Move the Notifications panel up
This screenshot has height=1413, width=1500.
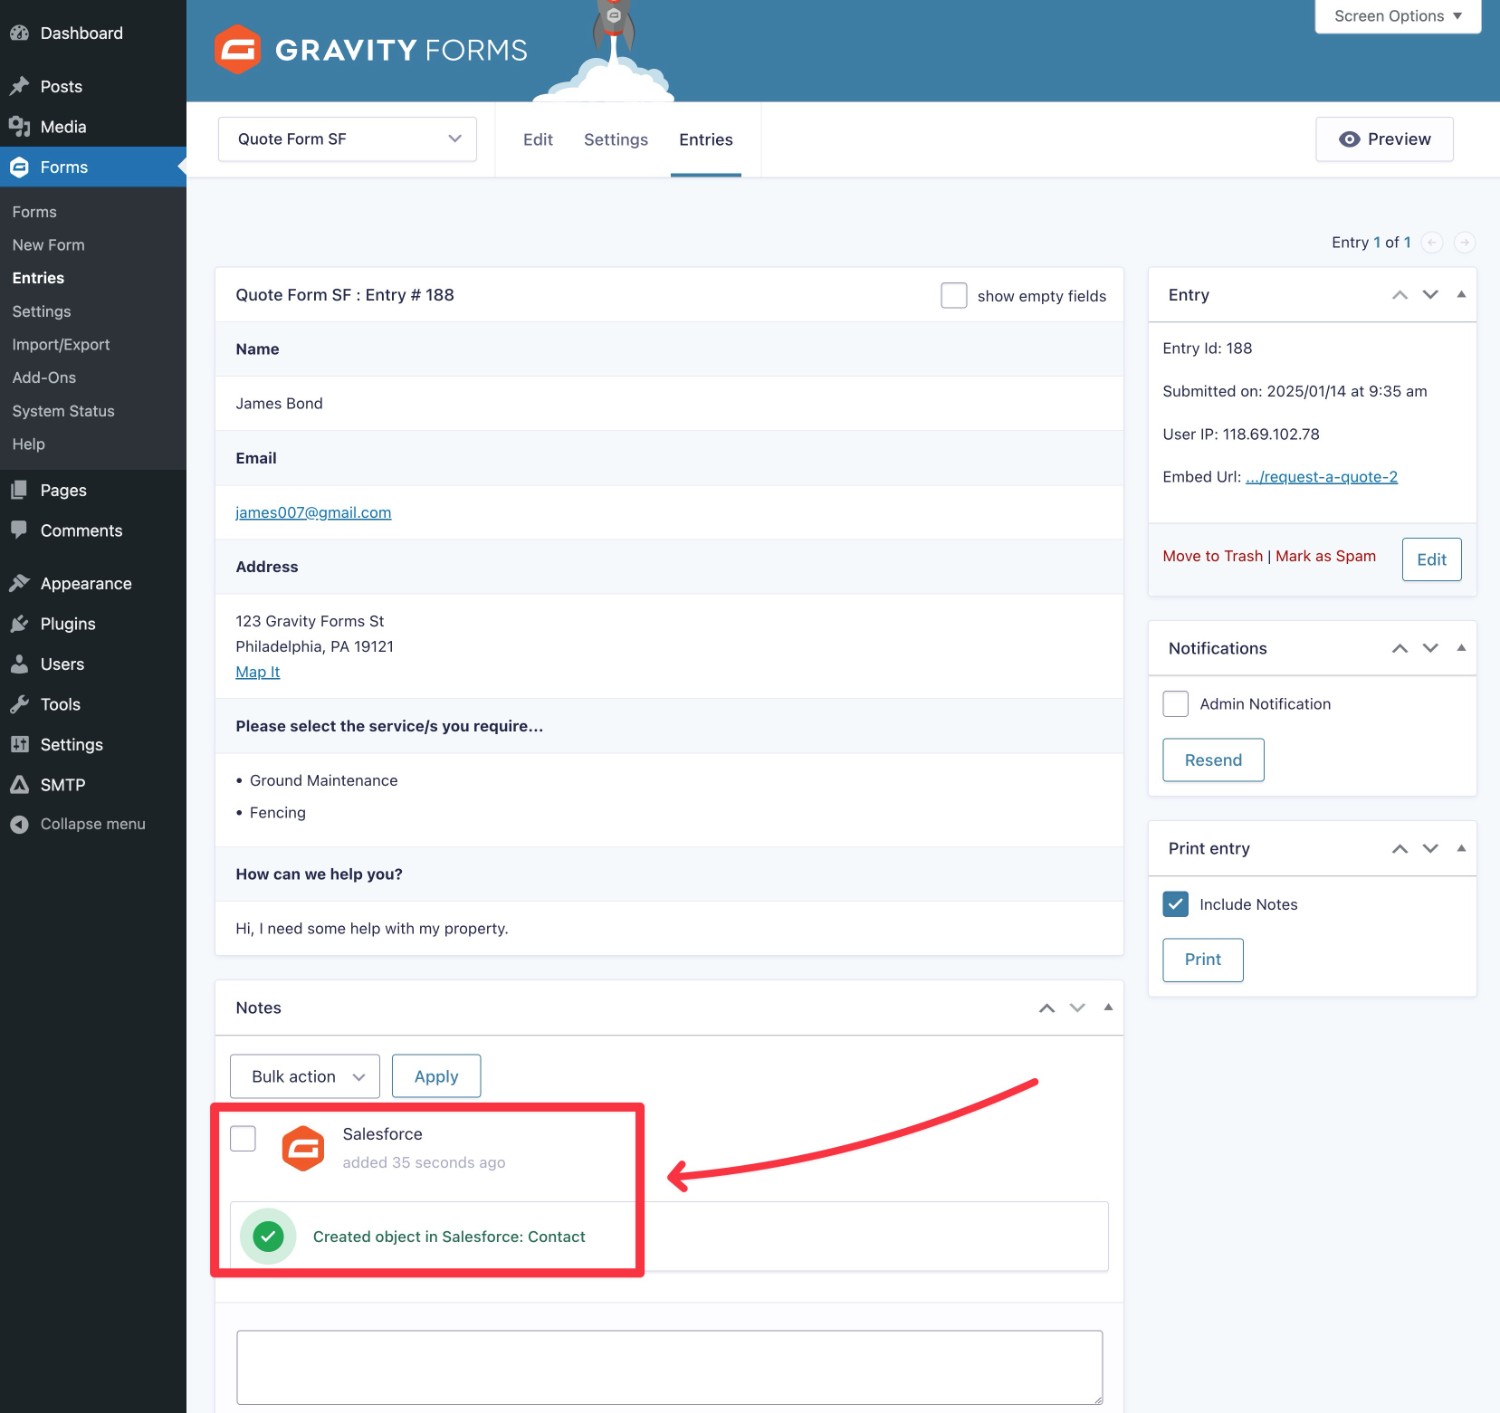pyautogui.click(x=1400, y=648)
